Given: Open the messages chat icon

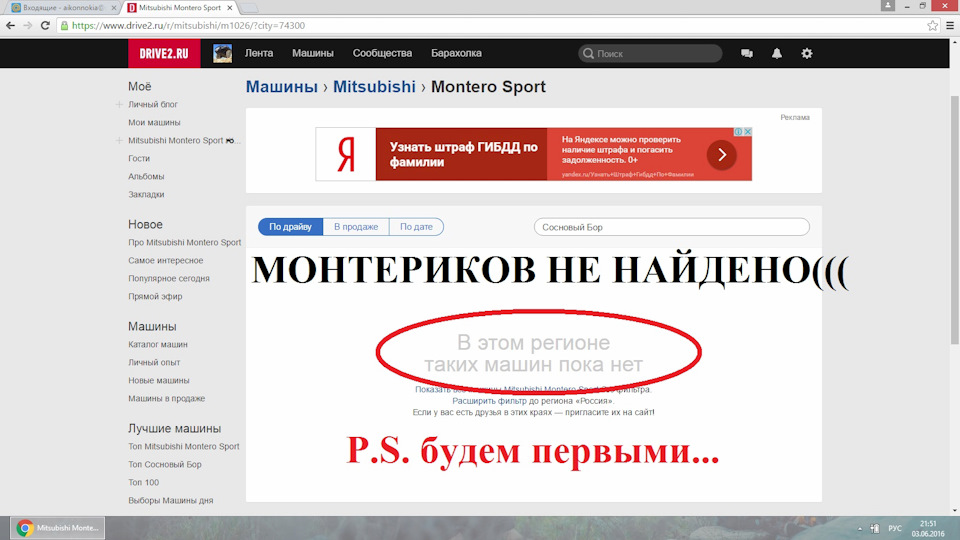Looking at the screenshot, I should click(x=746, y=53).
